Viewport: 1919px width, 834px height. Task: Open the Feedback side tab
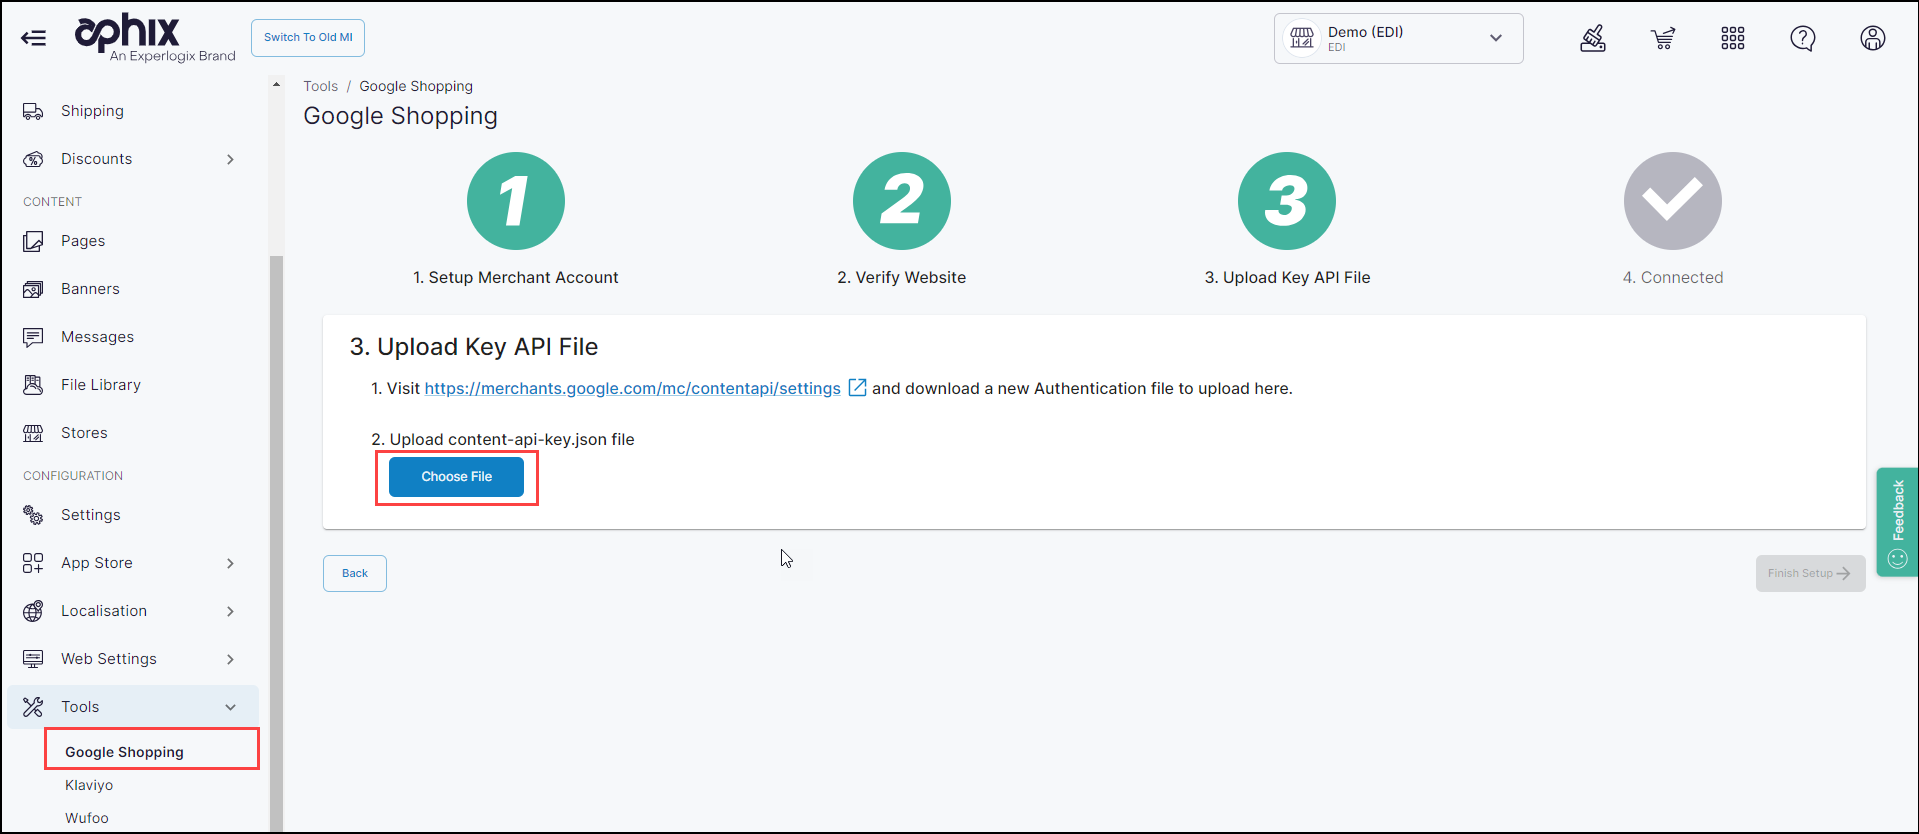click(x=1896, y=521)
